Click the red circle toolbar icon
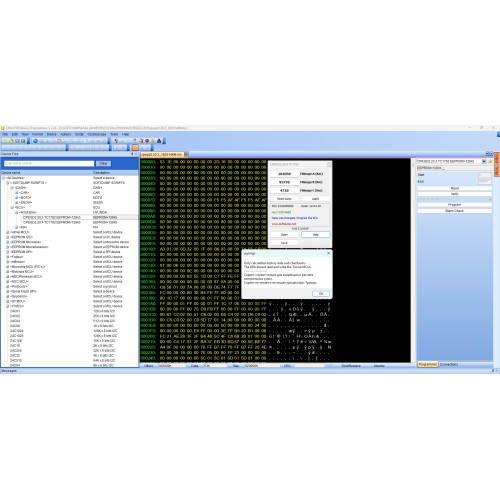 coord(147,141)
